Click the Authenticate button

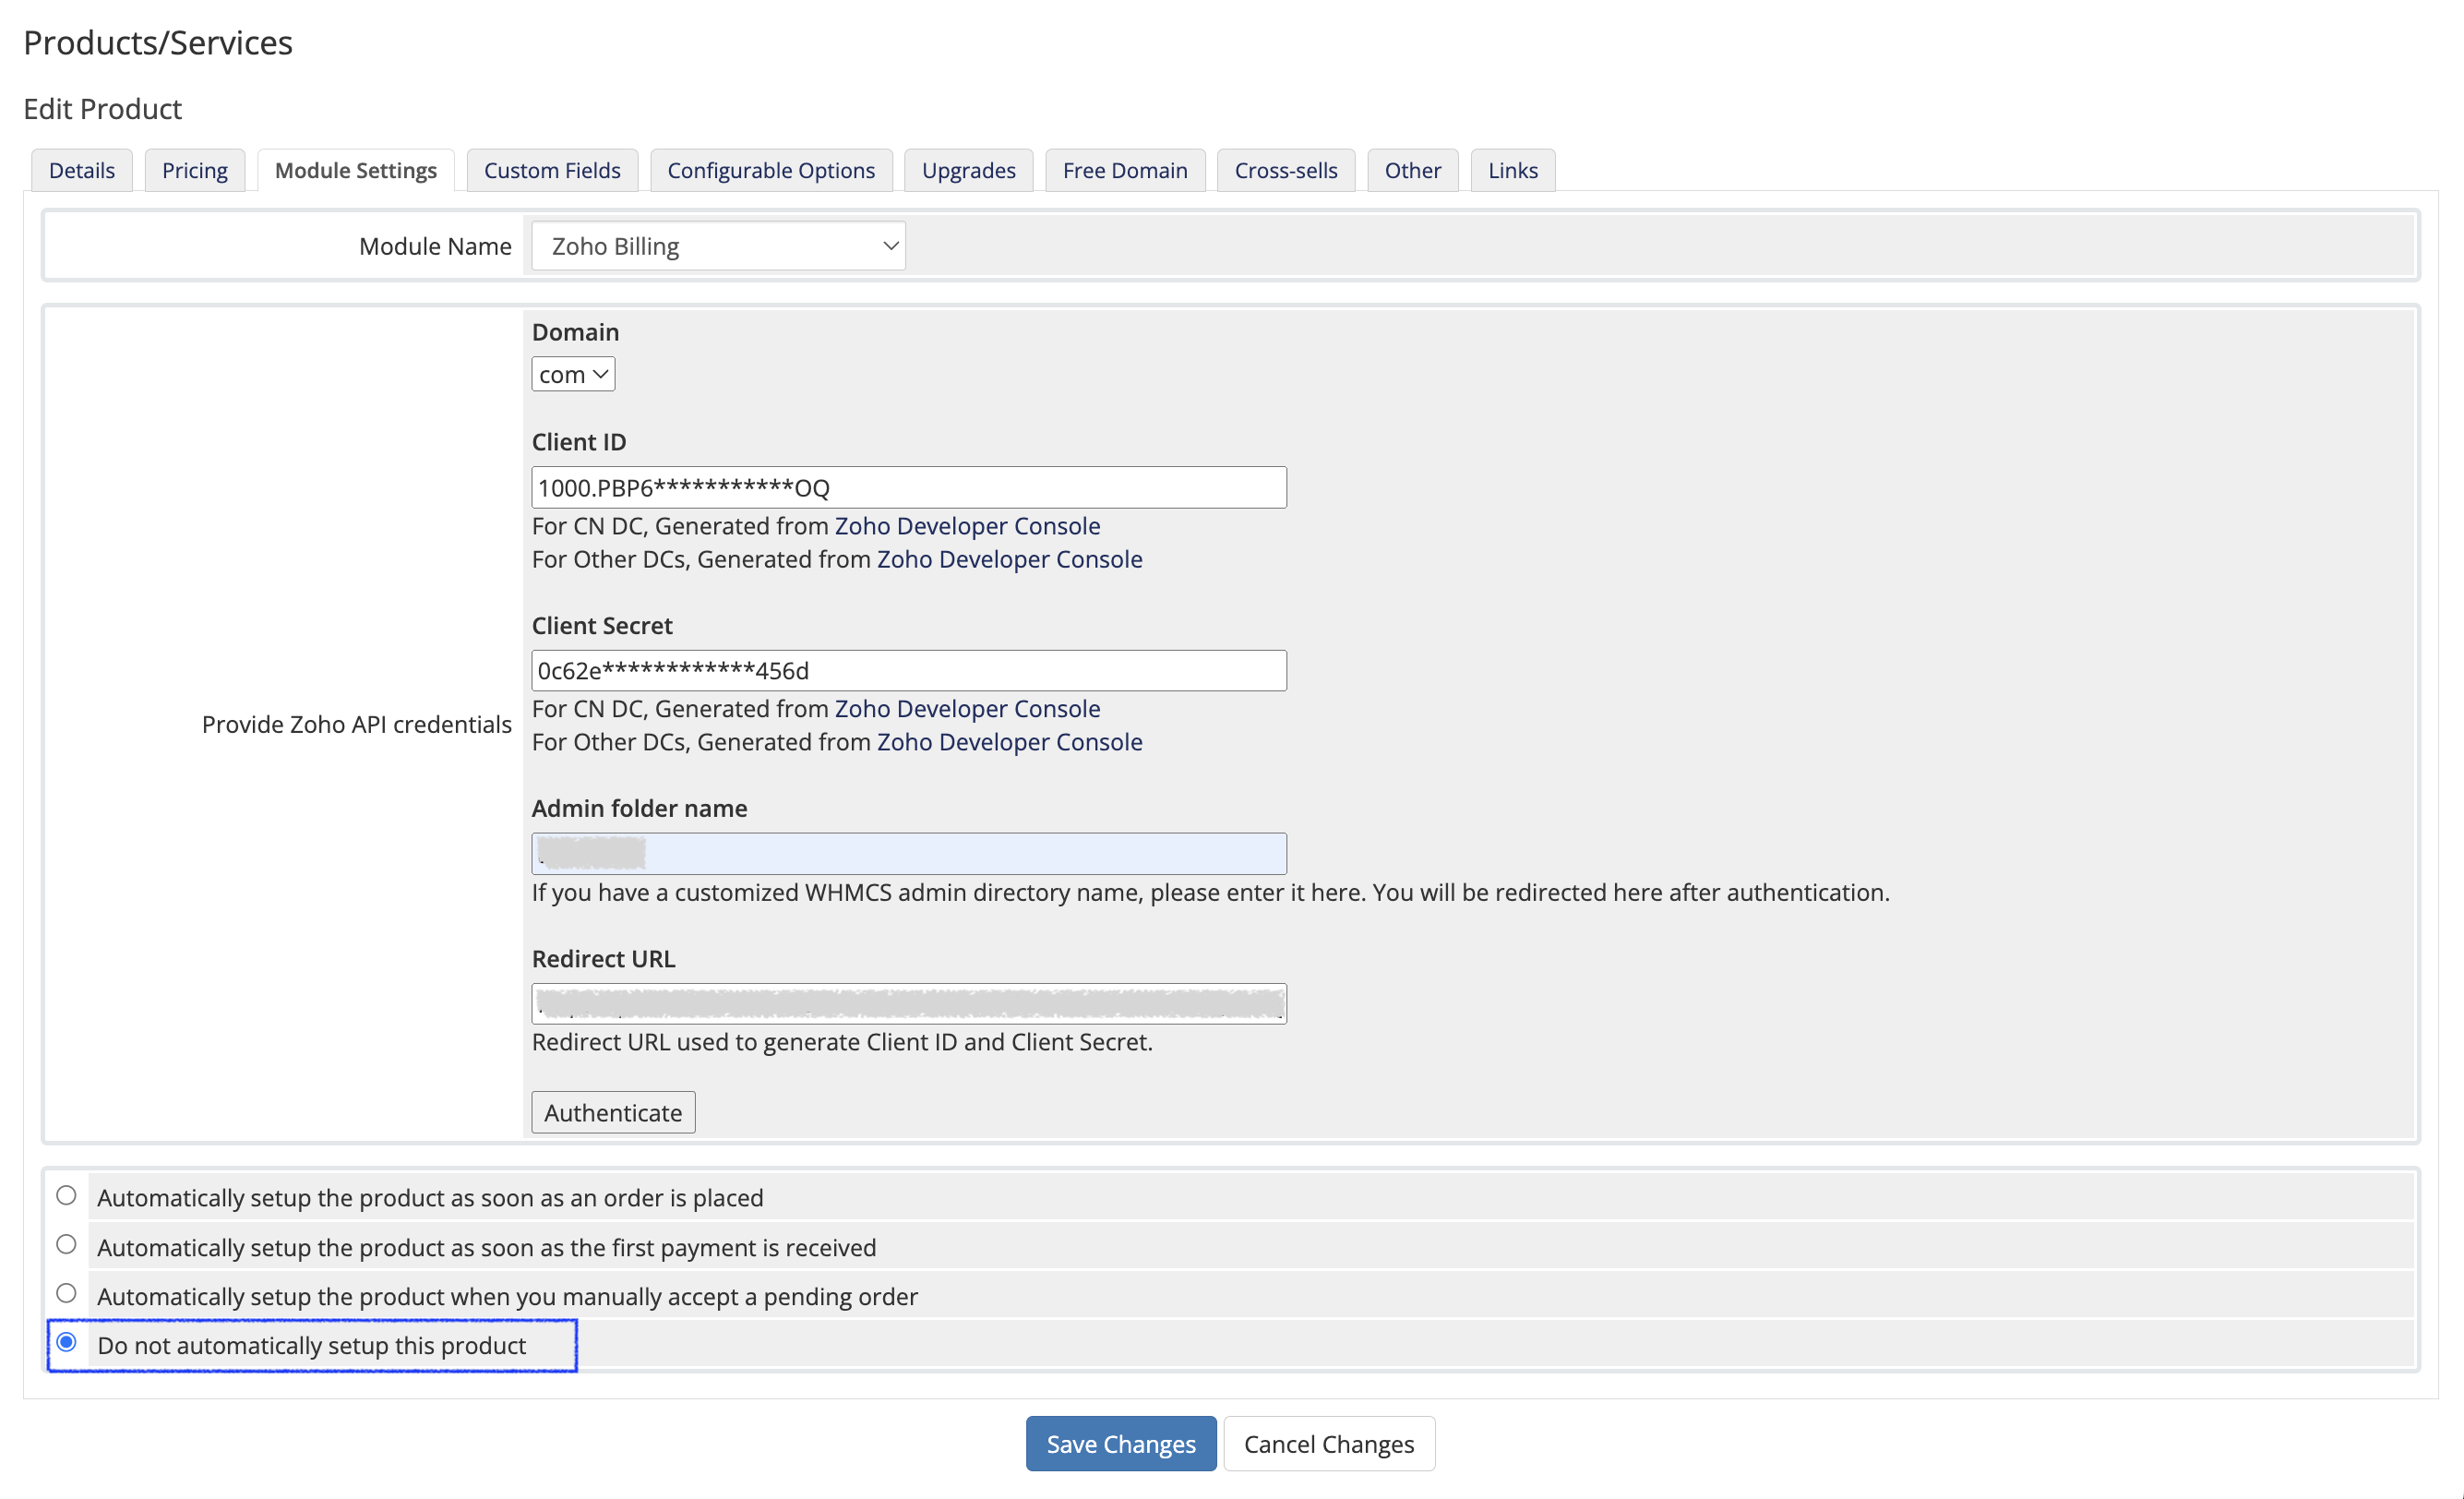tap(612, 1113)
